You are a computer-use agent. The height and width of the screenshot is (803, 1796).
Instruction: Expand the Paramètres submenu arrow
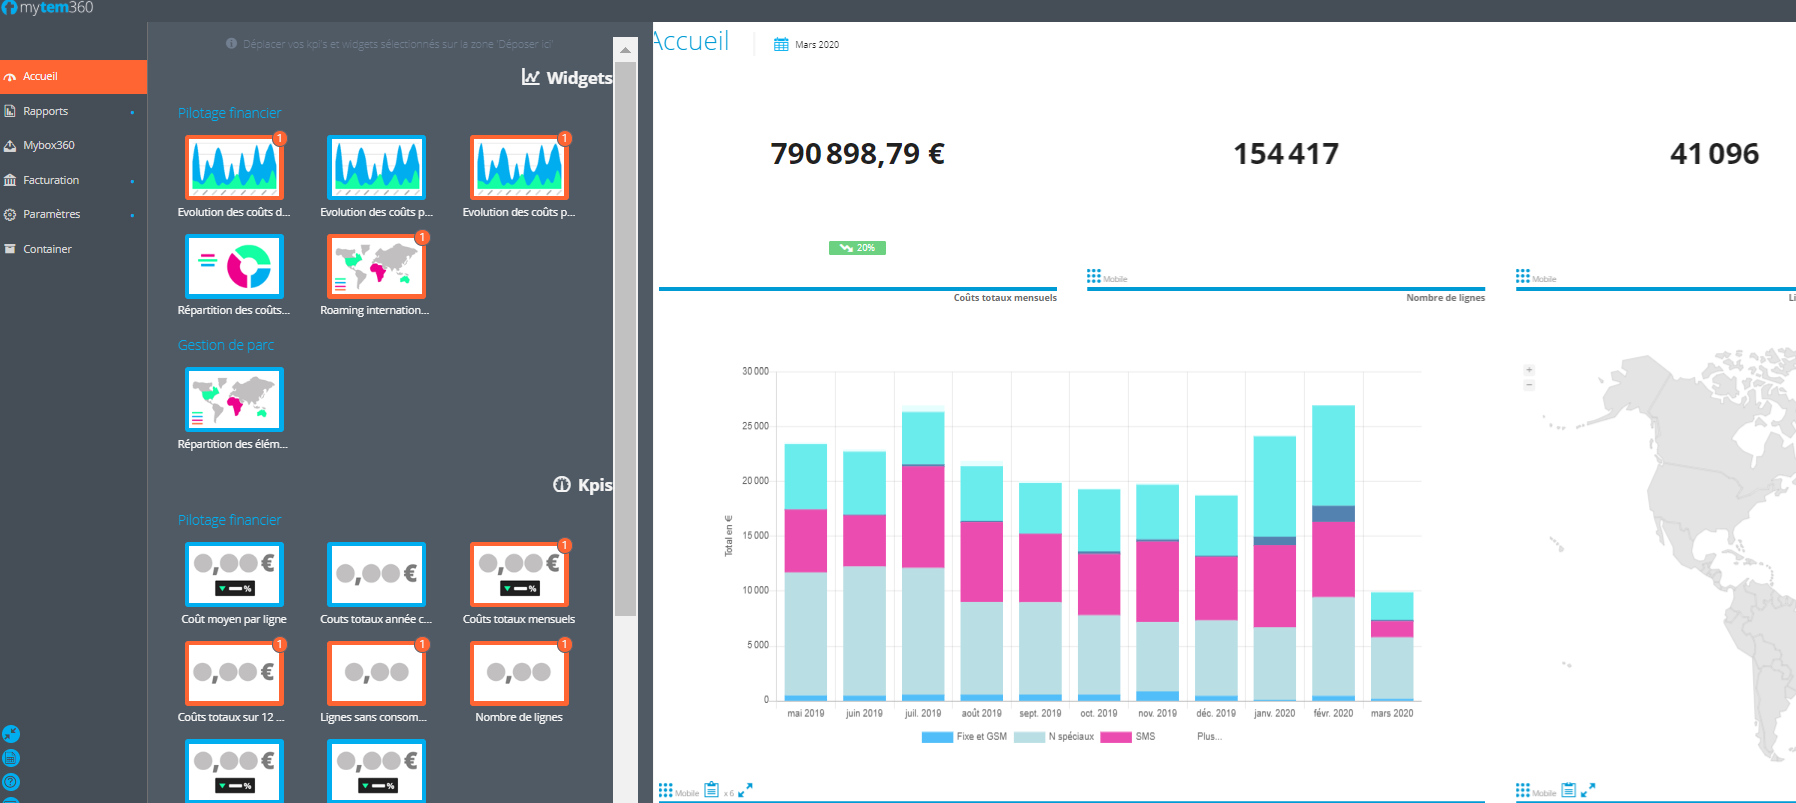(132, 215)
